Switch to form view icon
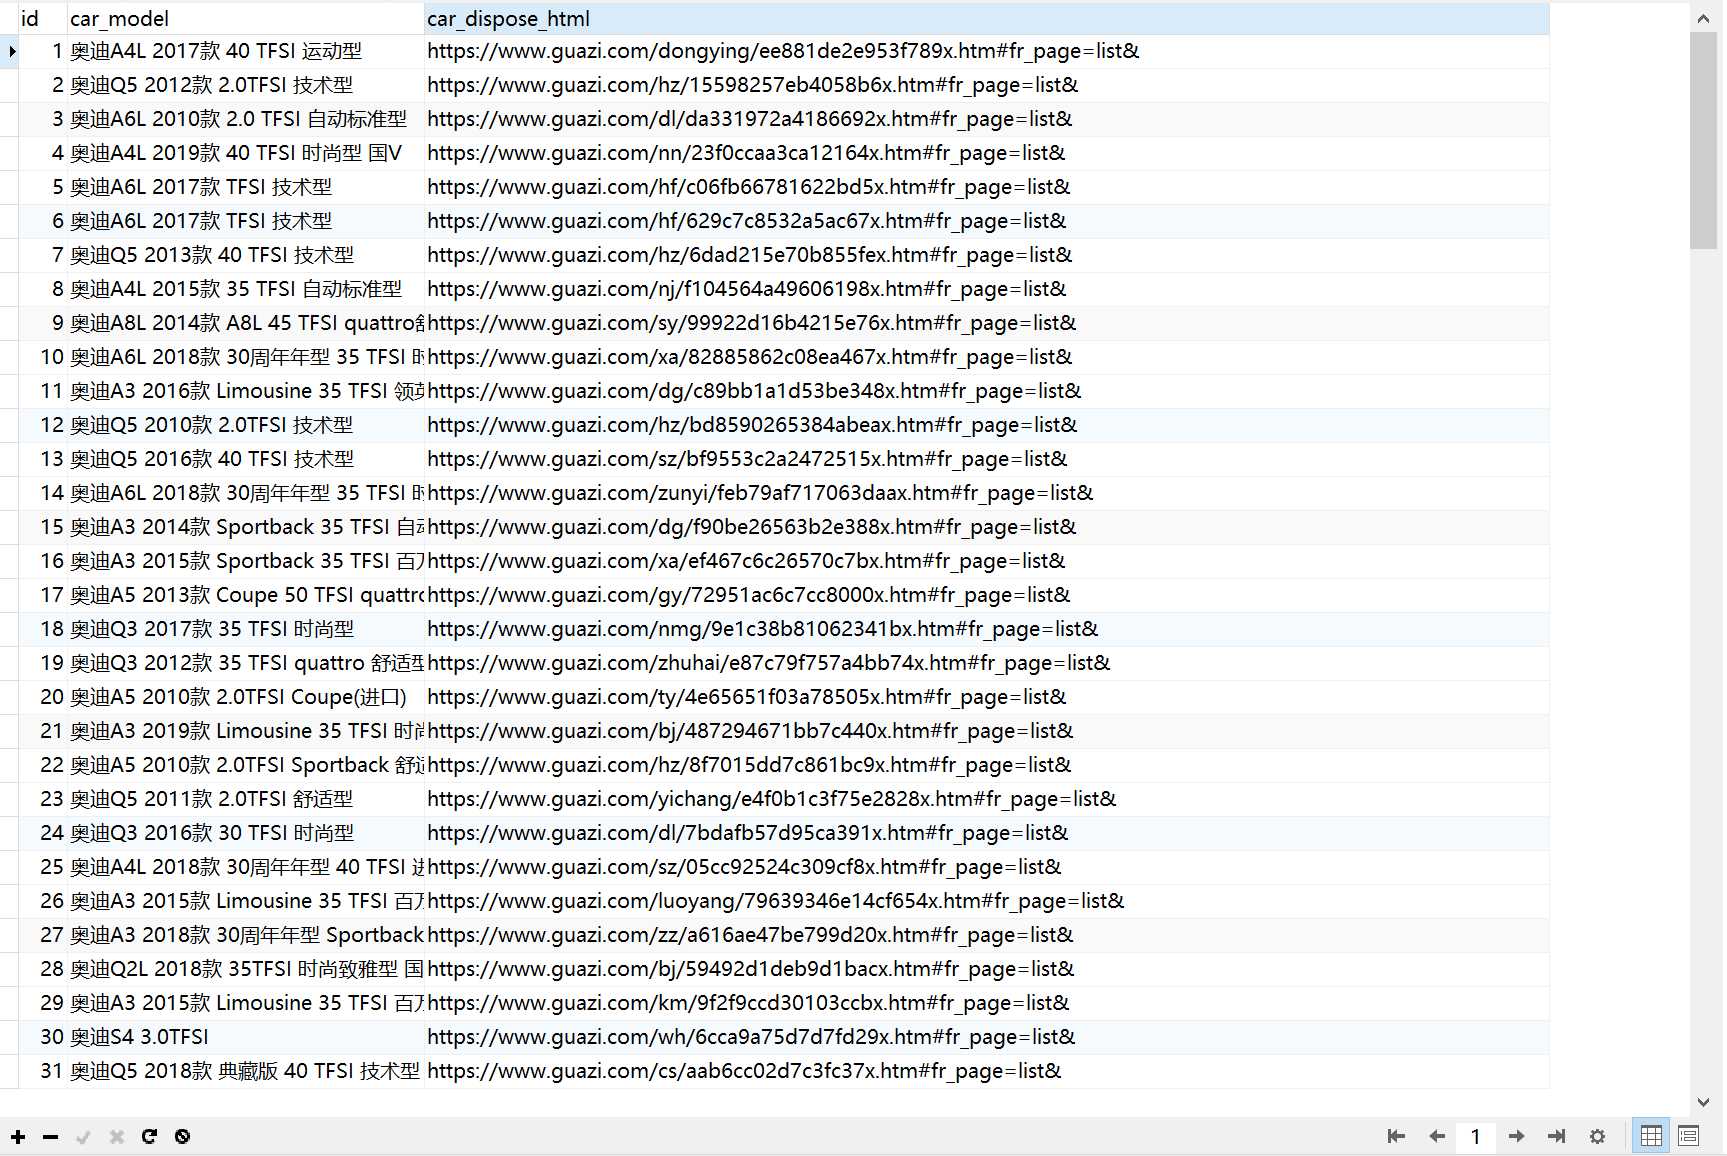The width and height of the screenshot is (1727, 1156). [1688, 1136]
